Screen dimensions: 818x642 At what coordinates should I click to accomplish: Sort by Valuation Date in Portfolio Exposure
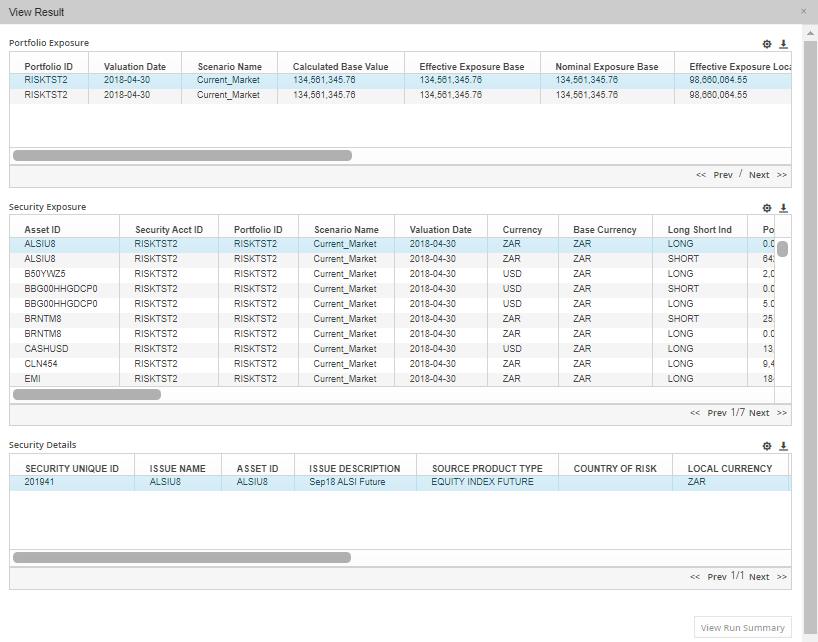coord(135,67)
